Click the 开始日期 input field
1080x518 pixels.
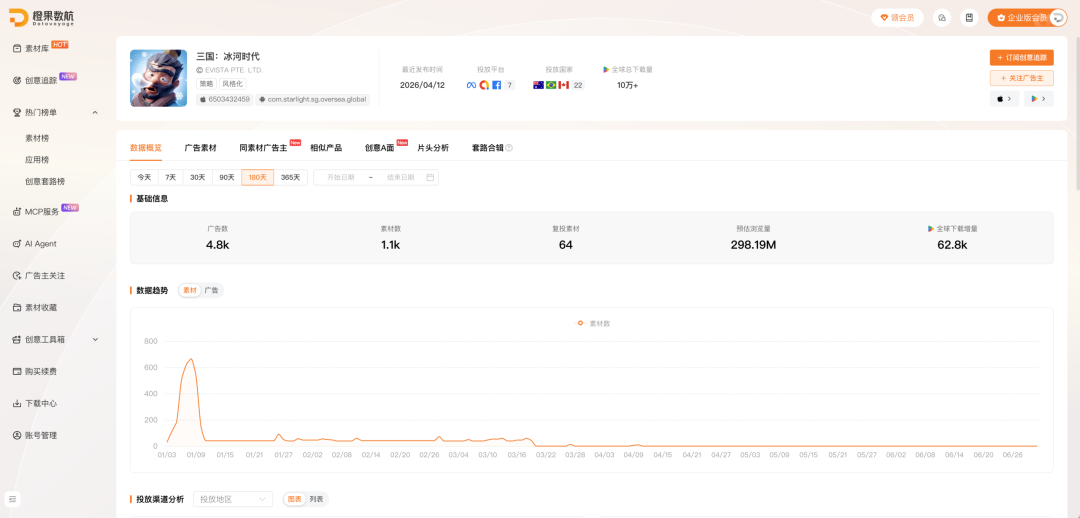(x=341, y=177)
